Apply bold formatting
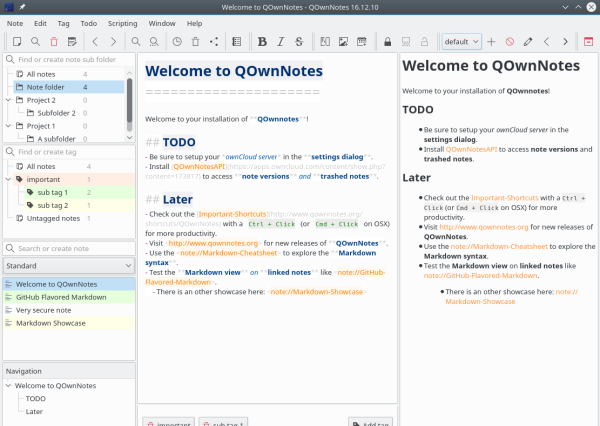This screenshot has width=600, height=426. tap(262, 41)
